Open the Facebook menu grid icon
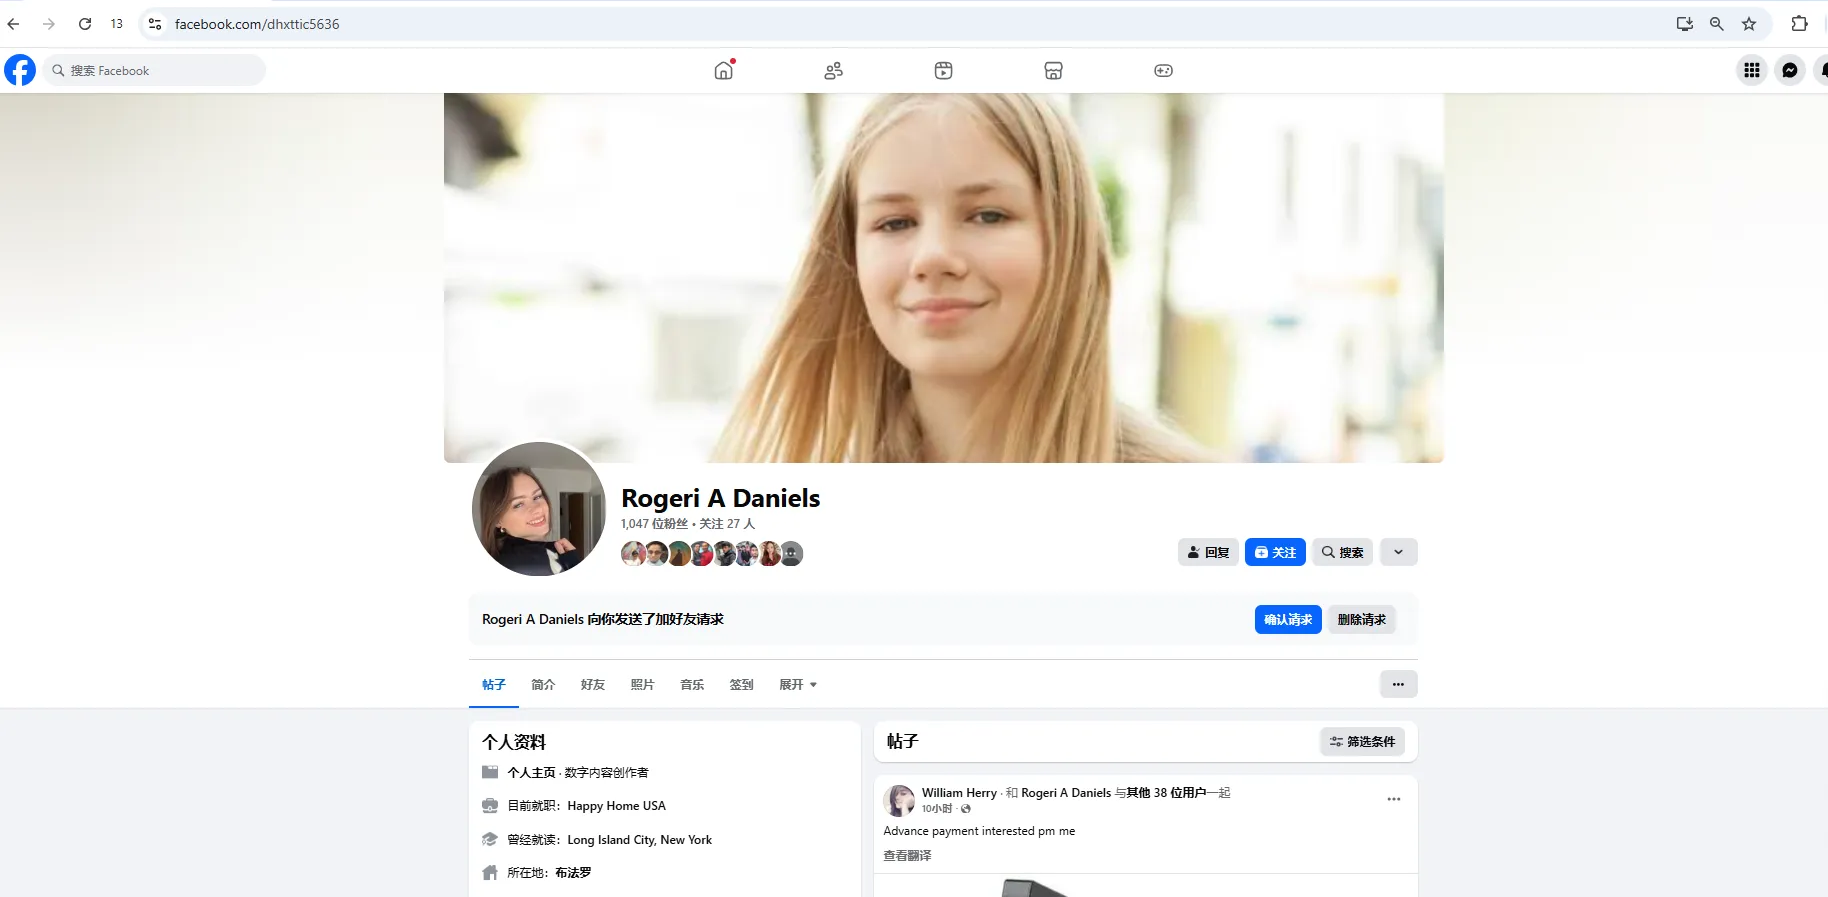The height and width of the screenshot is (897, 1828). tap(1752, 70)
